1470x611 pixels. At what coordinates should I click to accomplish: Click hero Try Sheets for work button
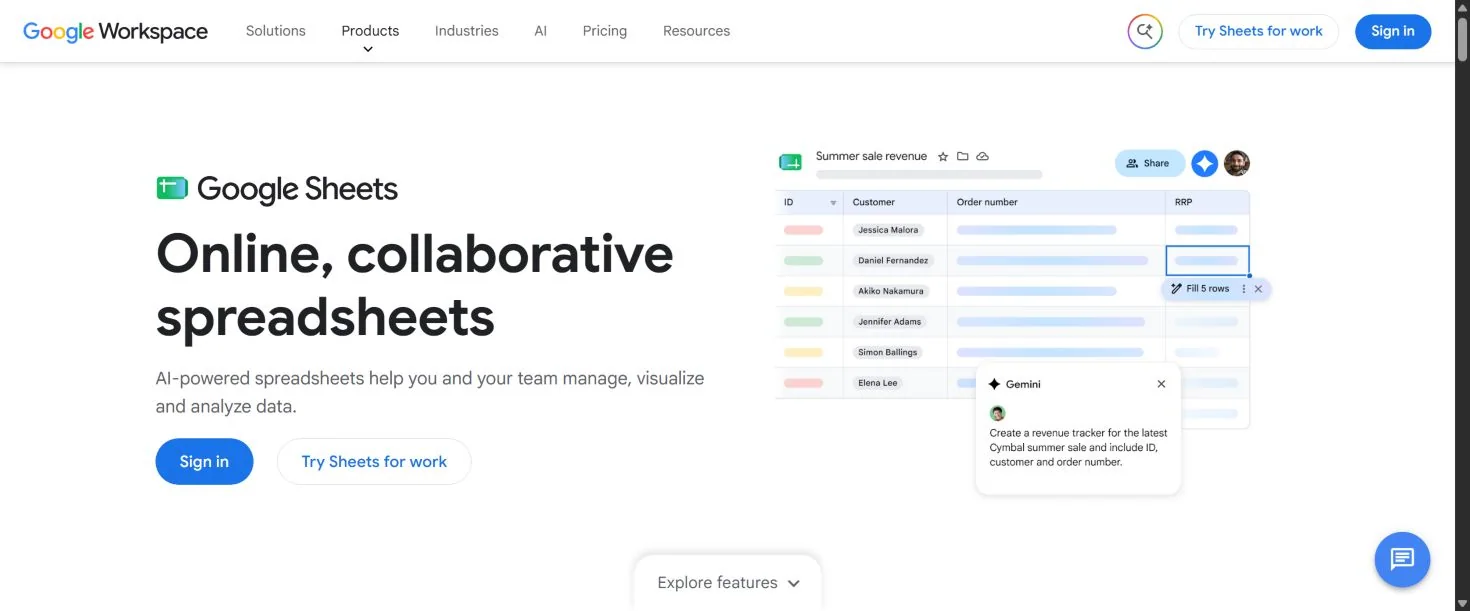374,461
